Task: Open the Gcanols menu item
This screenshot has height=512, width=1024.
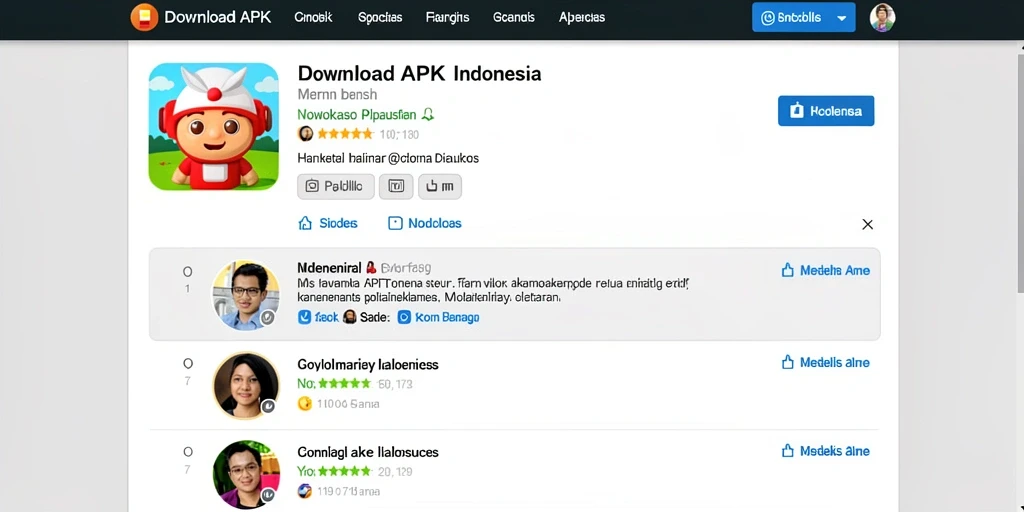Action: (x=514, y=18)
